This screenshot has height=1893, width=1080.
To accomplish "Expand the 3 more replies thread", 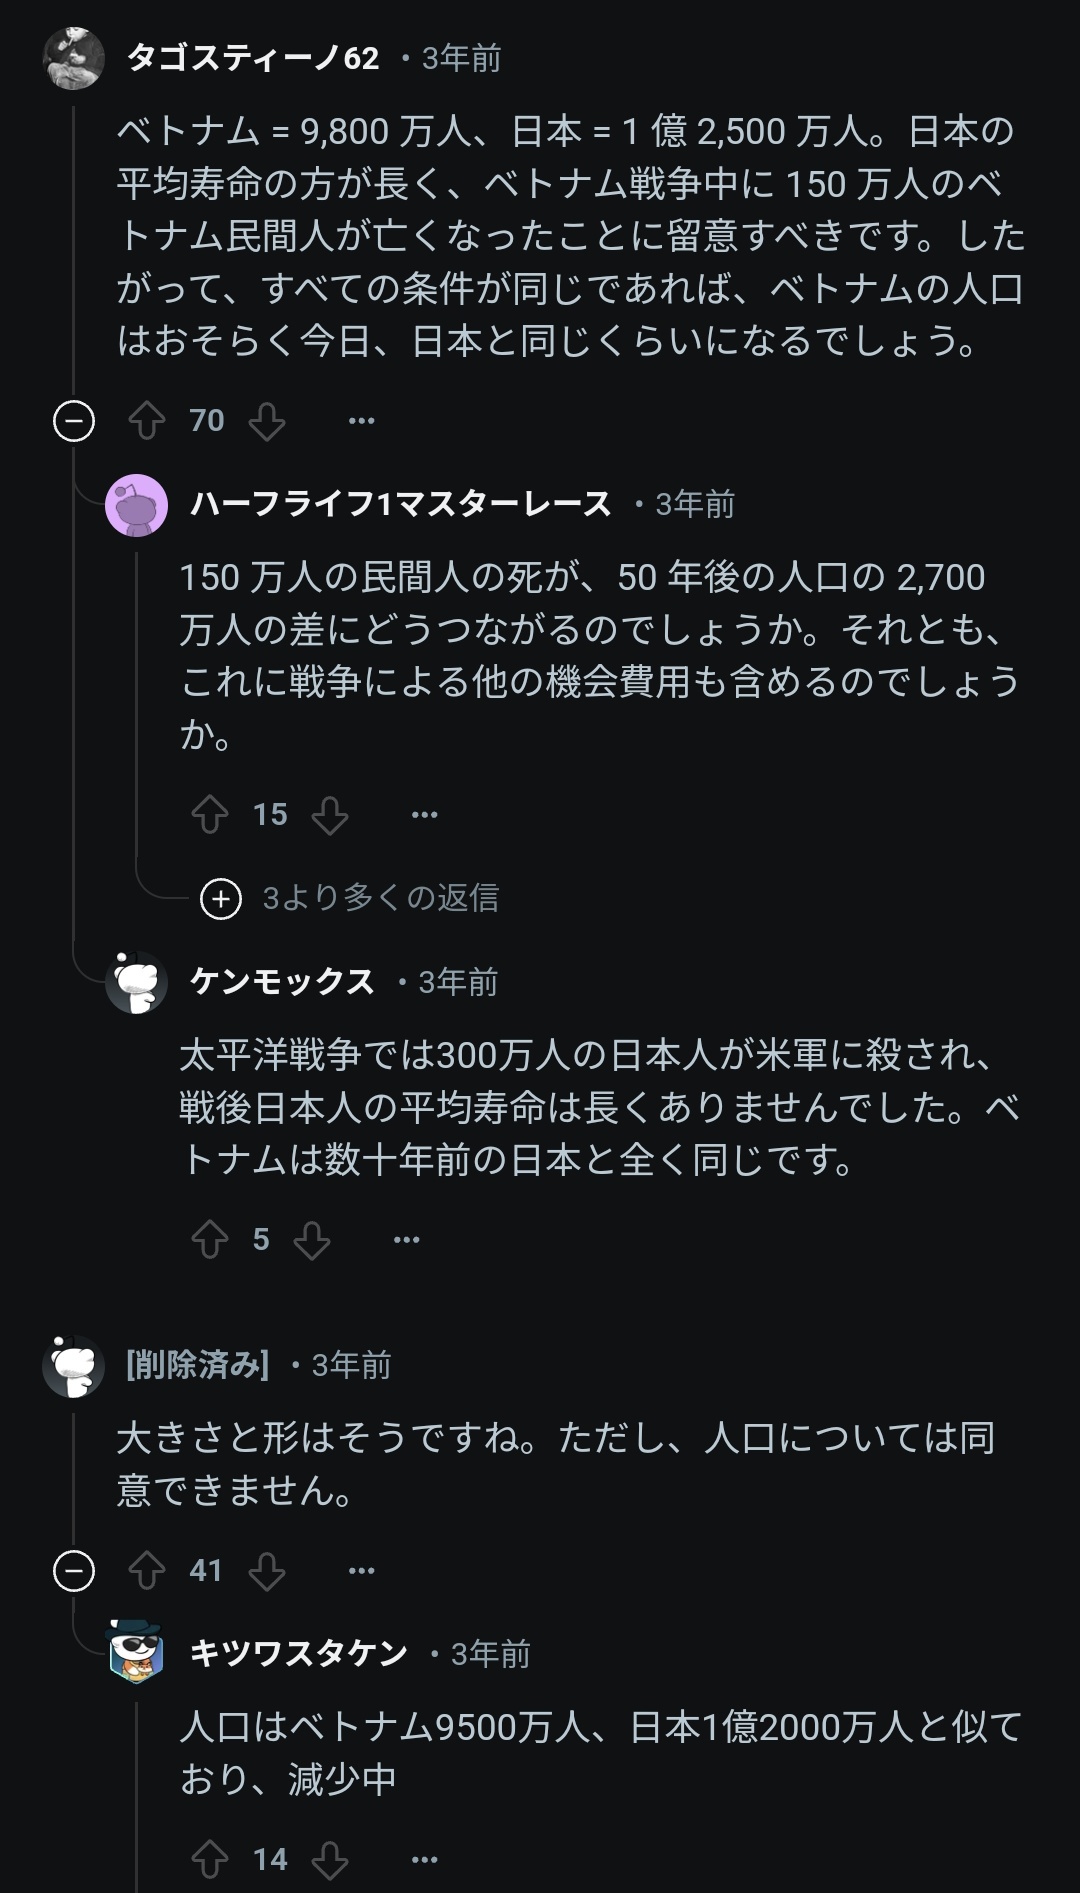I will click(221, 898).
